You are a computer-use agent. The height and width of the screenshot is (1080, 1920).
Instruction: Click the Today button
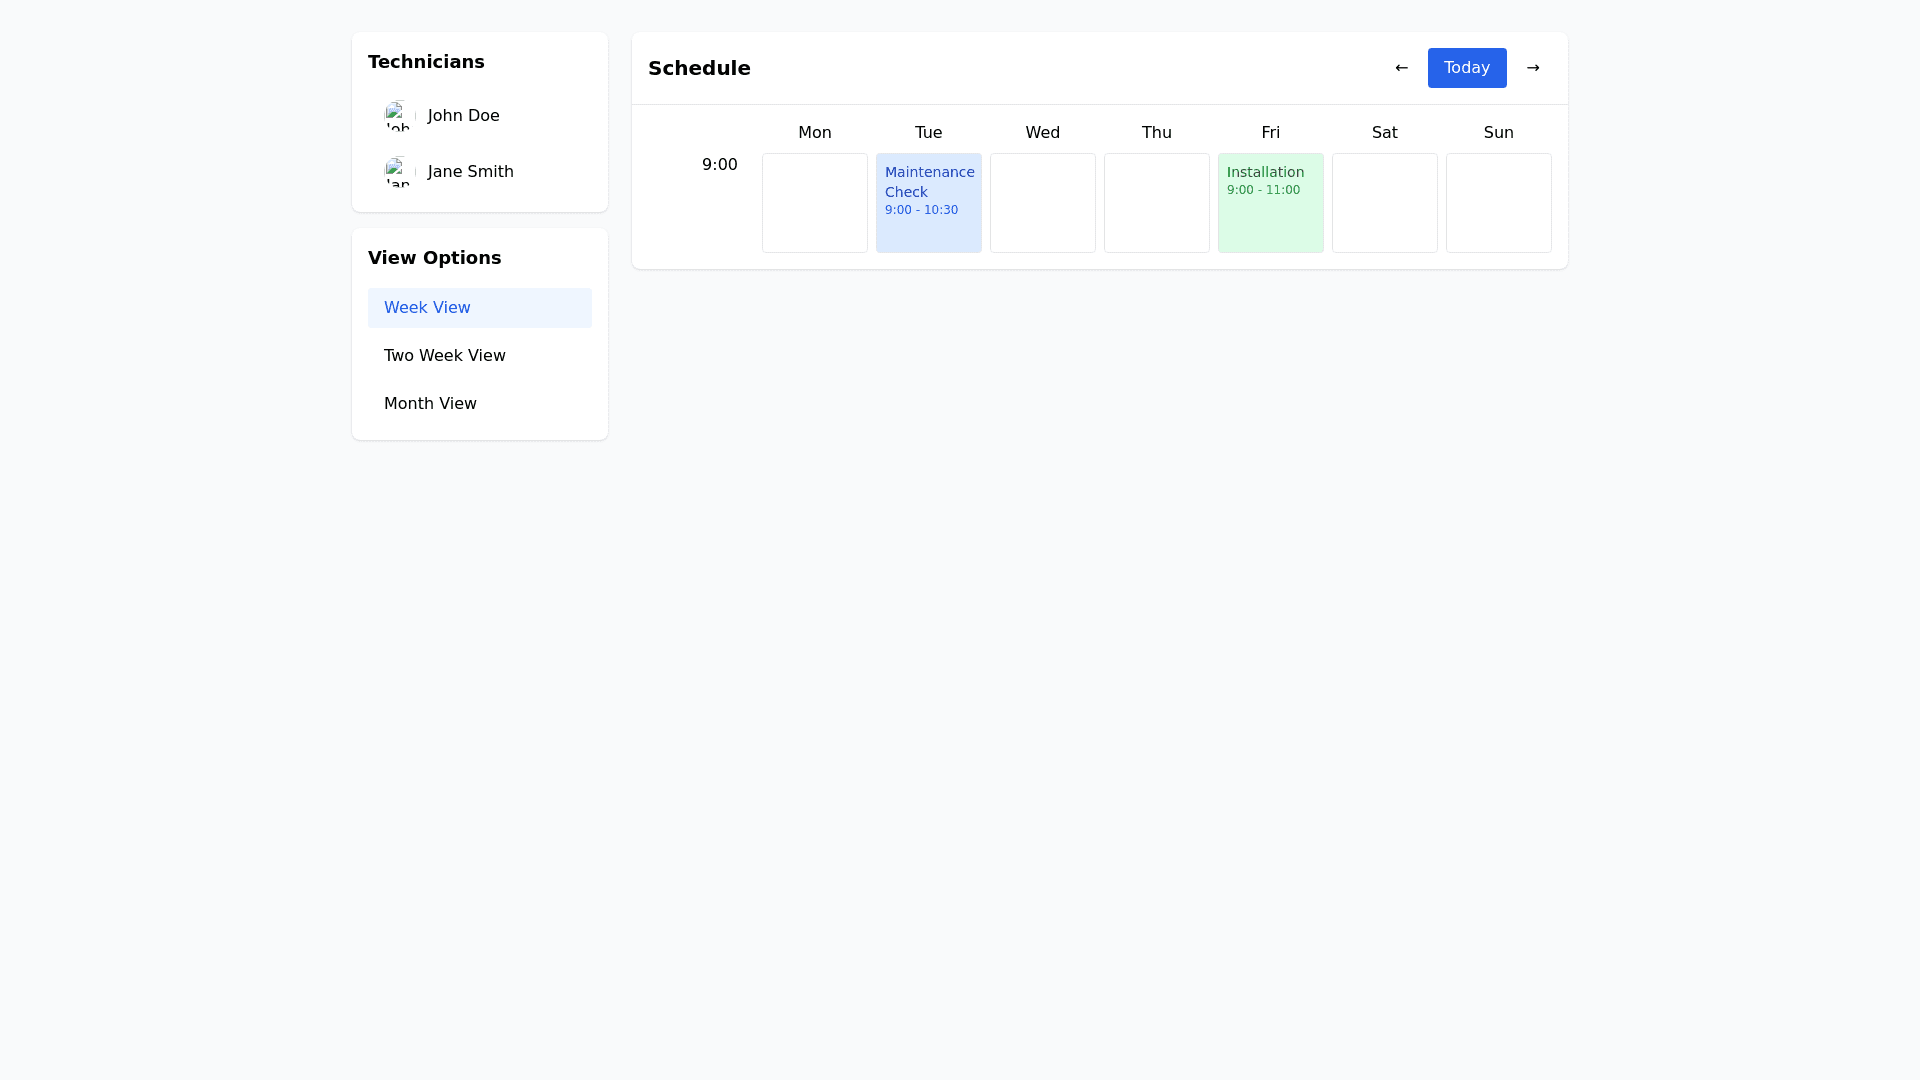click(x=1467, y=68)
